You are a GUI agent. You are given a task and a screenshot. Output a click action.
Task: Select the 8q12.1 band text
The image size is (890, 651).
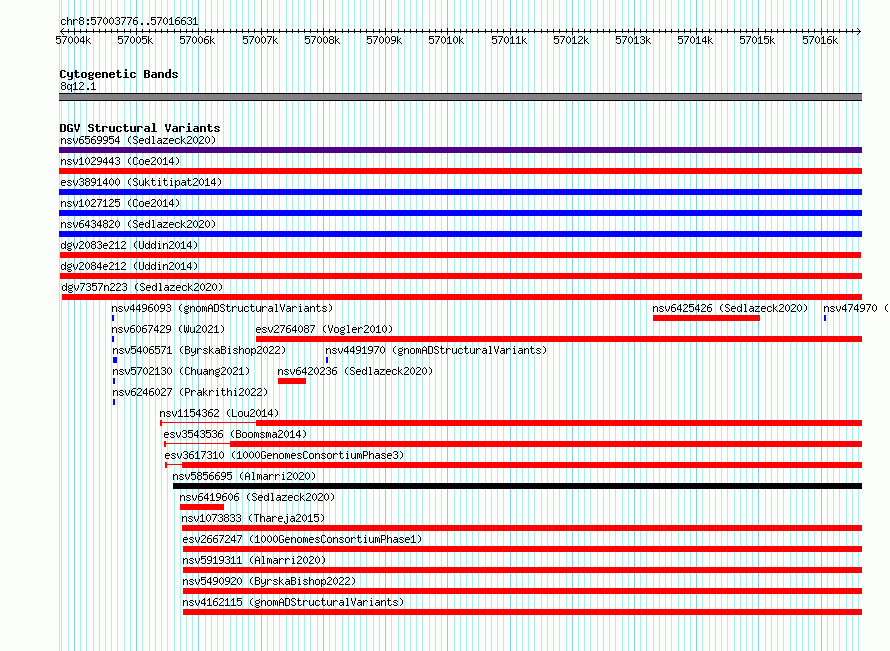pos(78,87)
